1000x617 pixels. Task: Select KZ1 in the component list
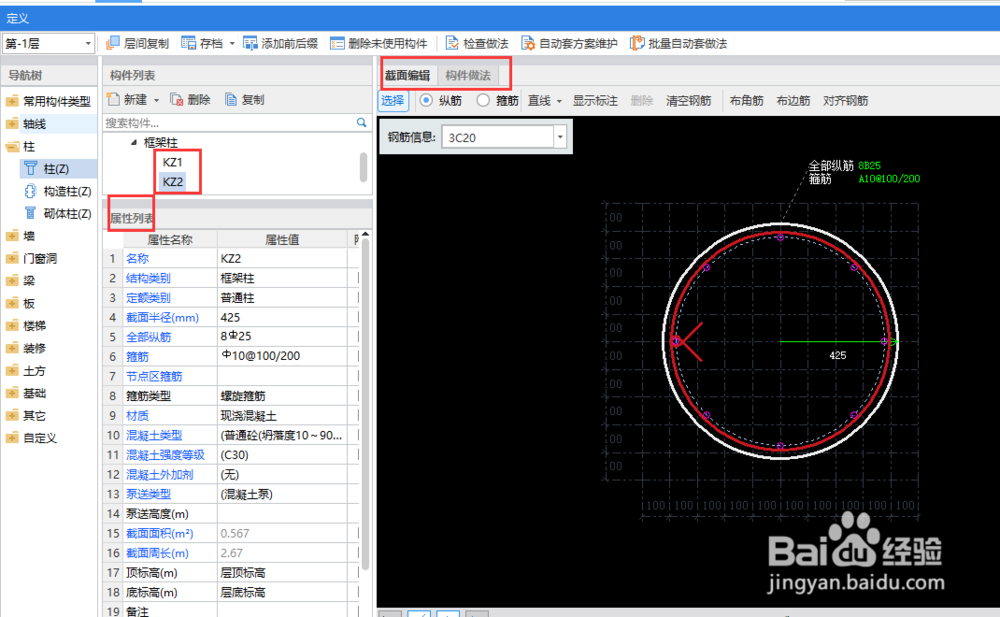173,162
